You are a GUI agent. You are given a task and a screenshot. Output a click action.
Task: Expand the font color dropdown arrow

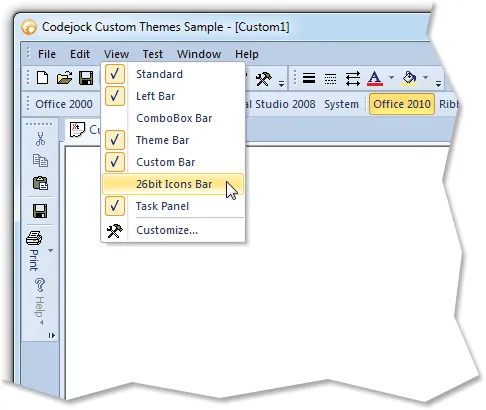click(x=391, y=78)
